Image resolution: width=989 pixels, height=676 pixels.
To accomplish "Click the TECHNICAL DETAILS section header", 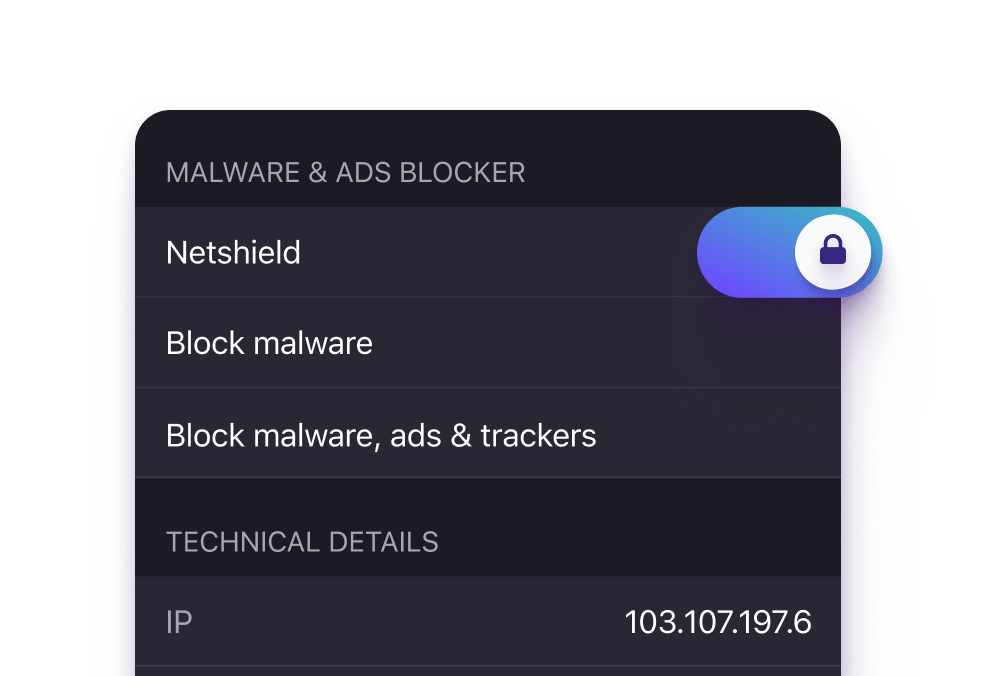I will [x=302, y=542].
